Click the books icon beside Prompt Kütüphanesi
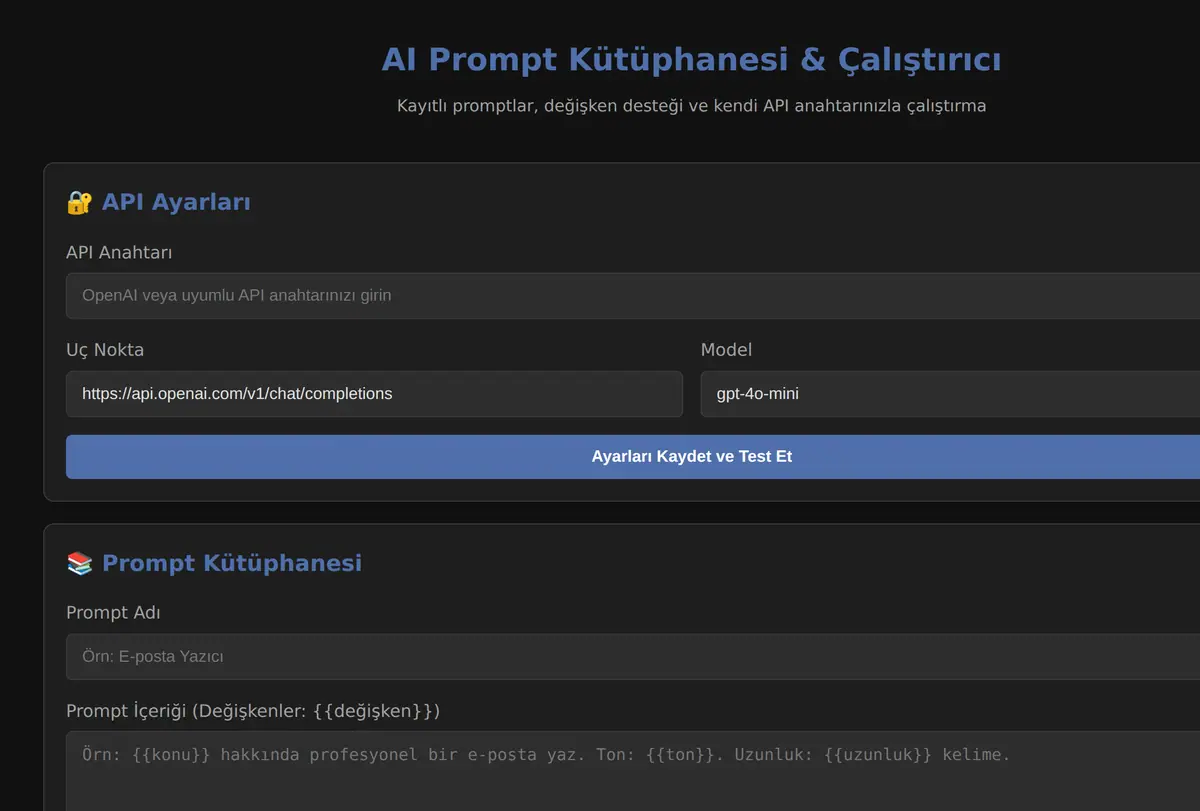 [x=79, y=563]
